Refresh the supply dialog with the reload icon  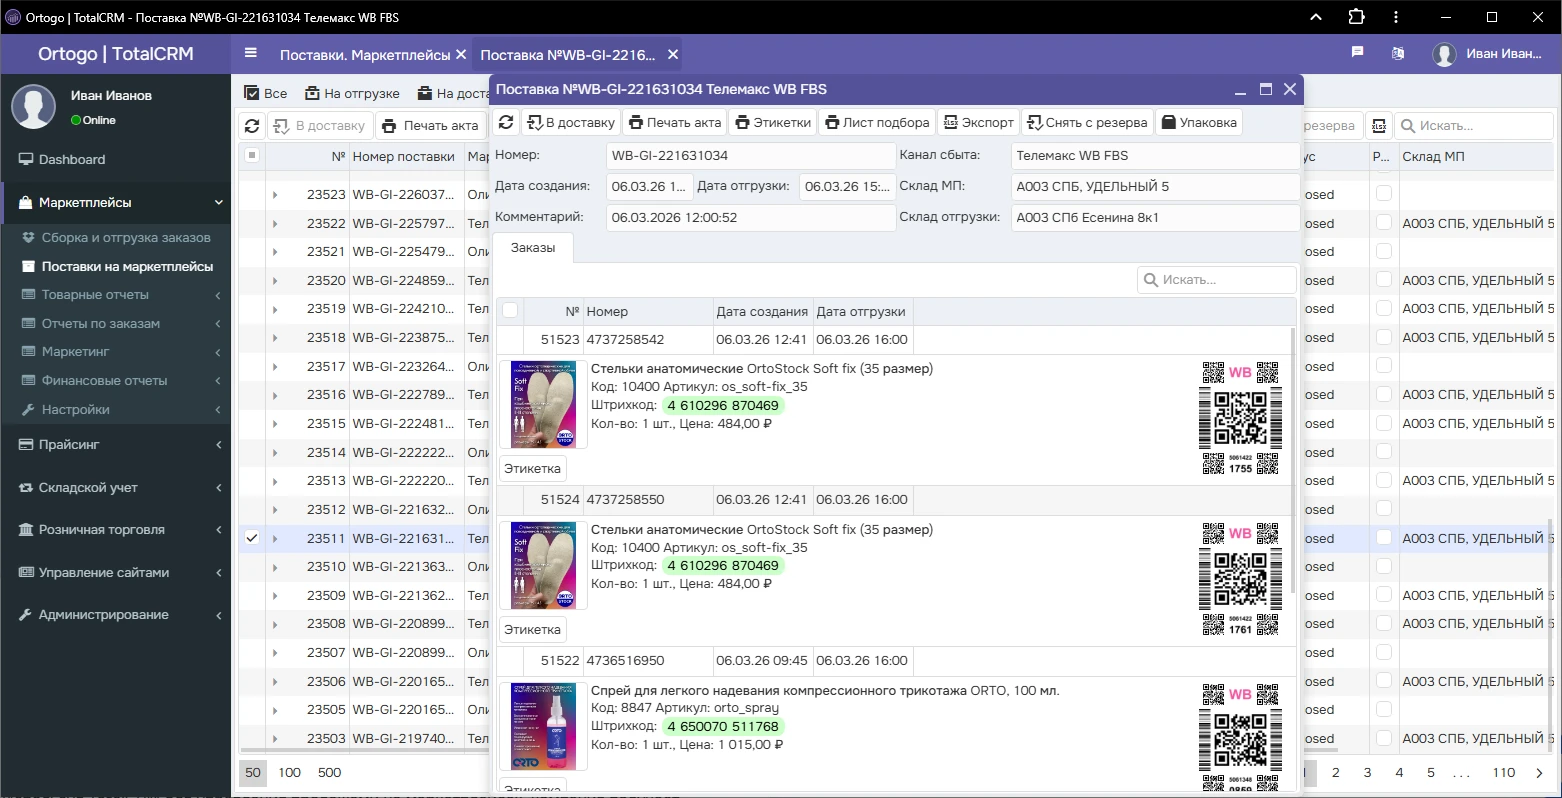coord(506,122)
